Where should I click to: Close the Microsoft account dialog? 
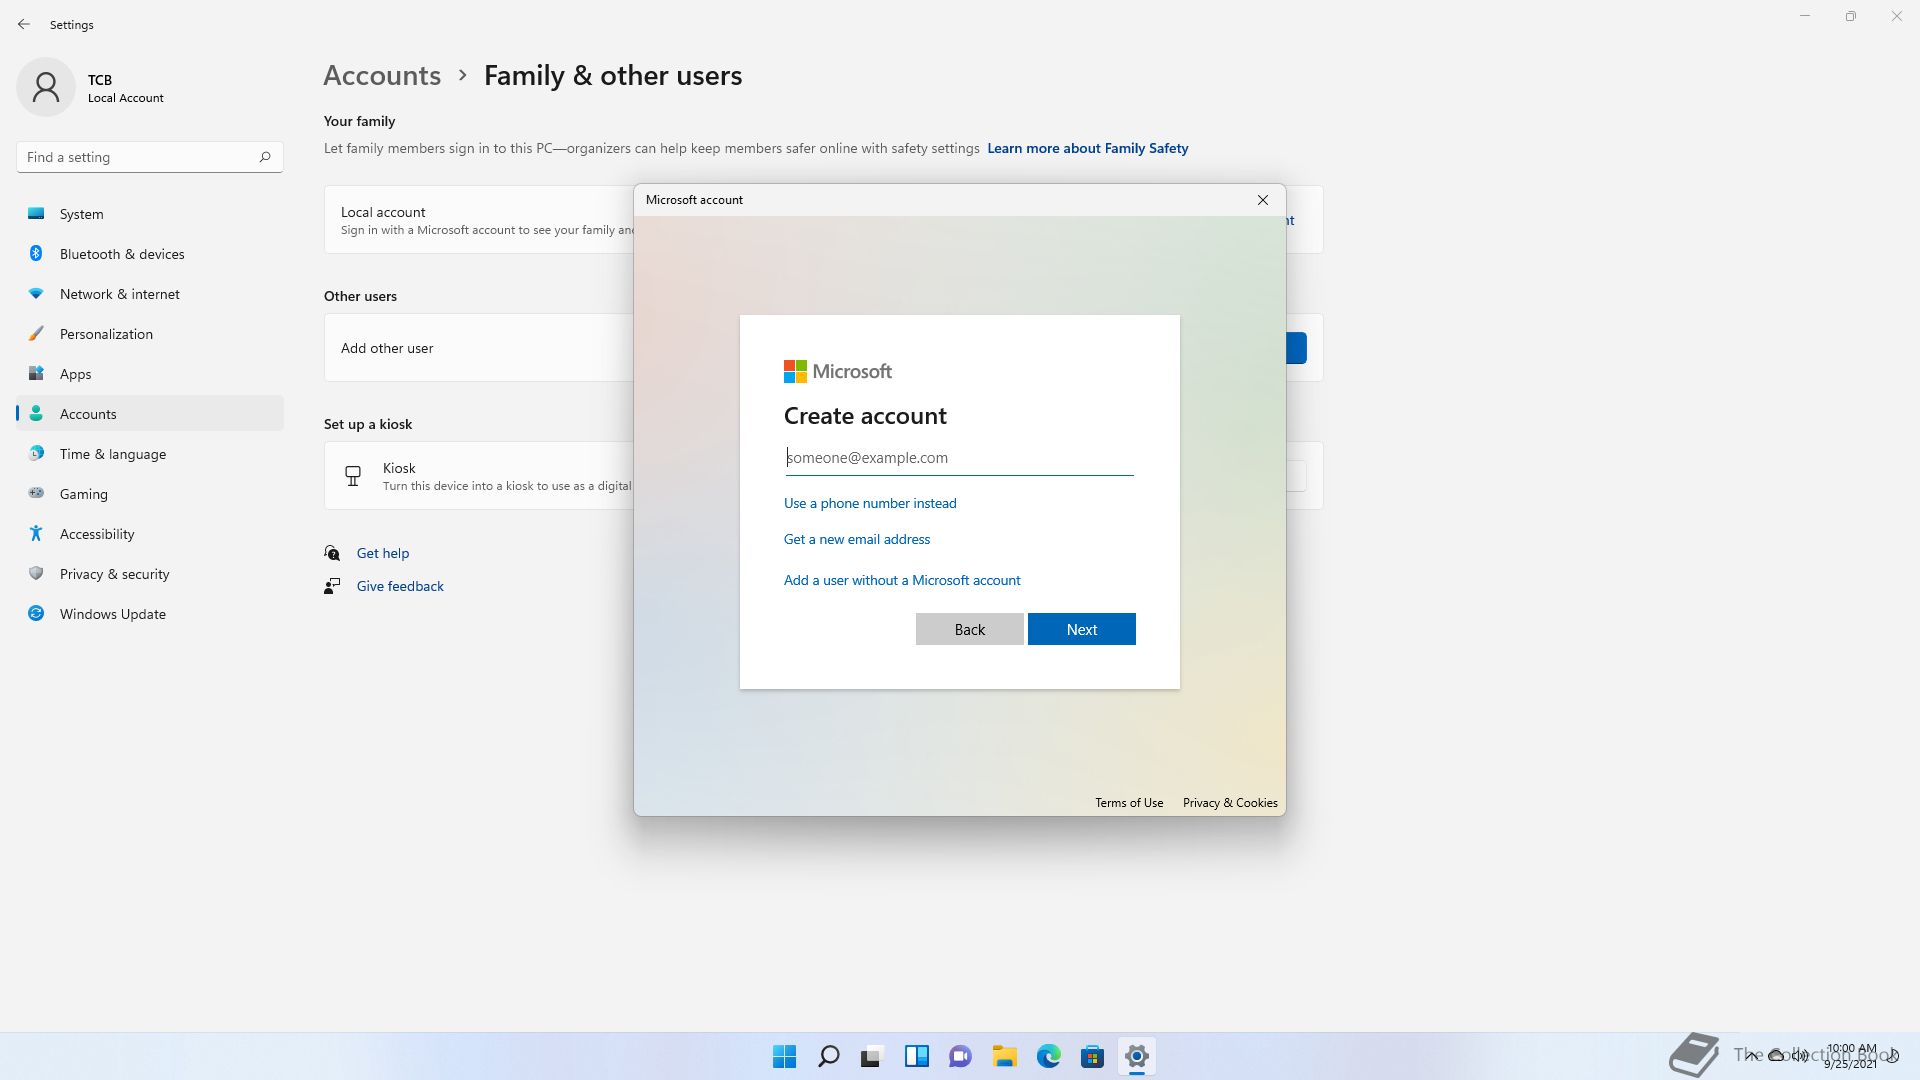click(1262, 200)
